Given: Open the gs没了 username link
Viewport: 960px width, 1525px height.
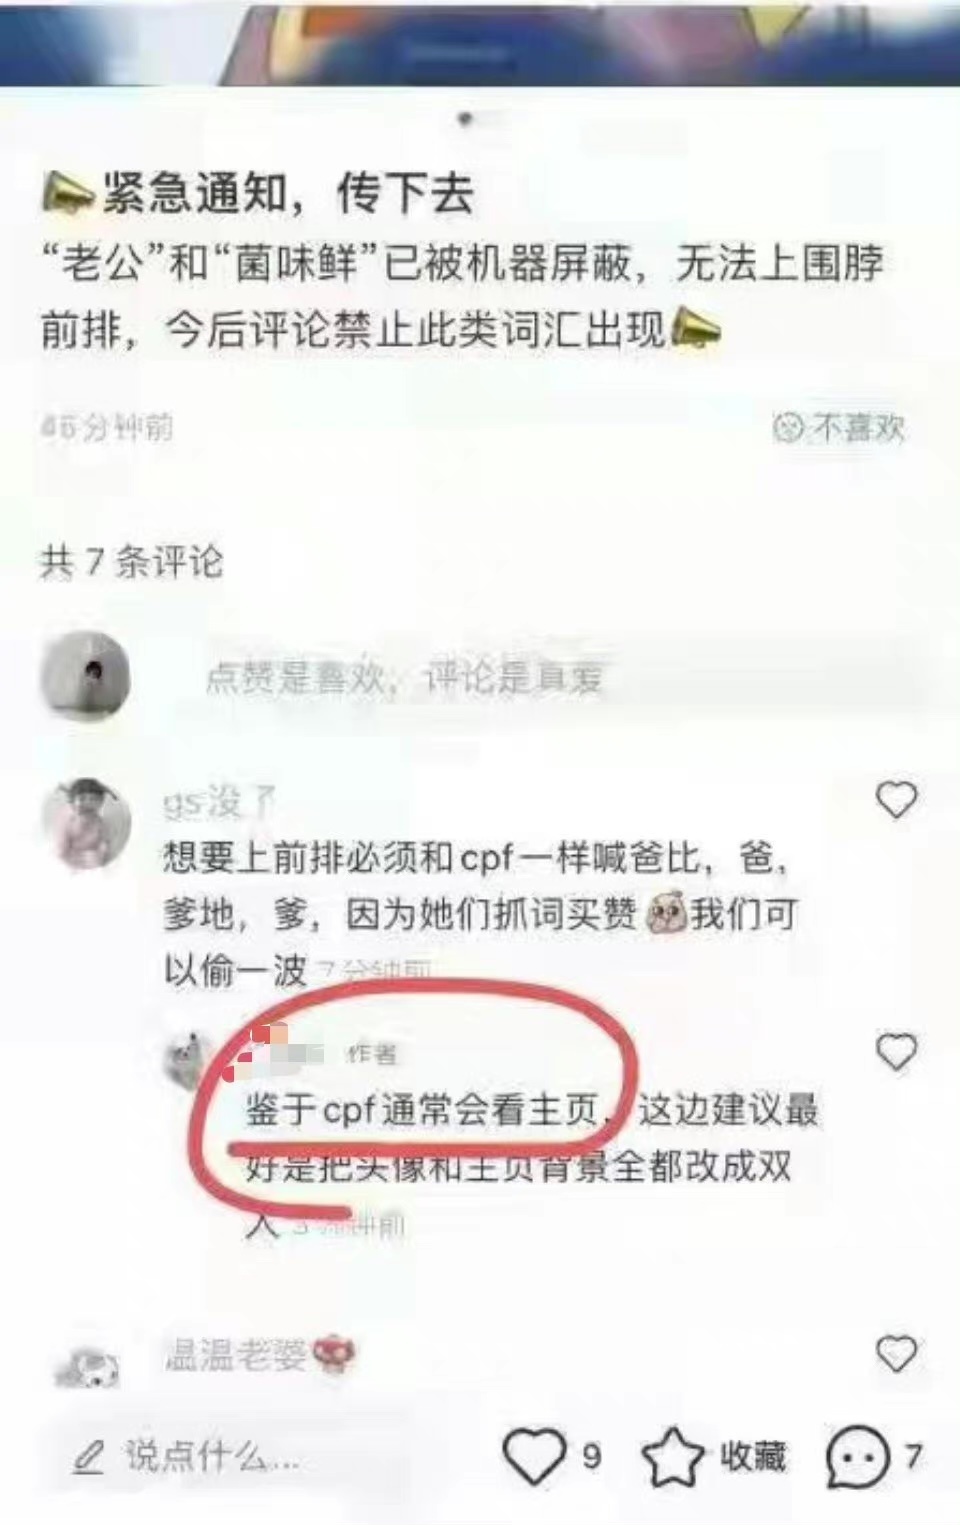Looking at the screenshot, I should (x=219, y=802).
